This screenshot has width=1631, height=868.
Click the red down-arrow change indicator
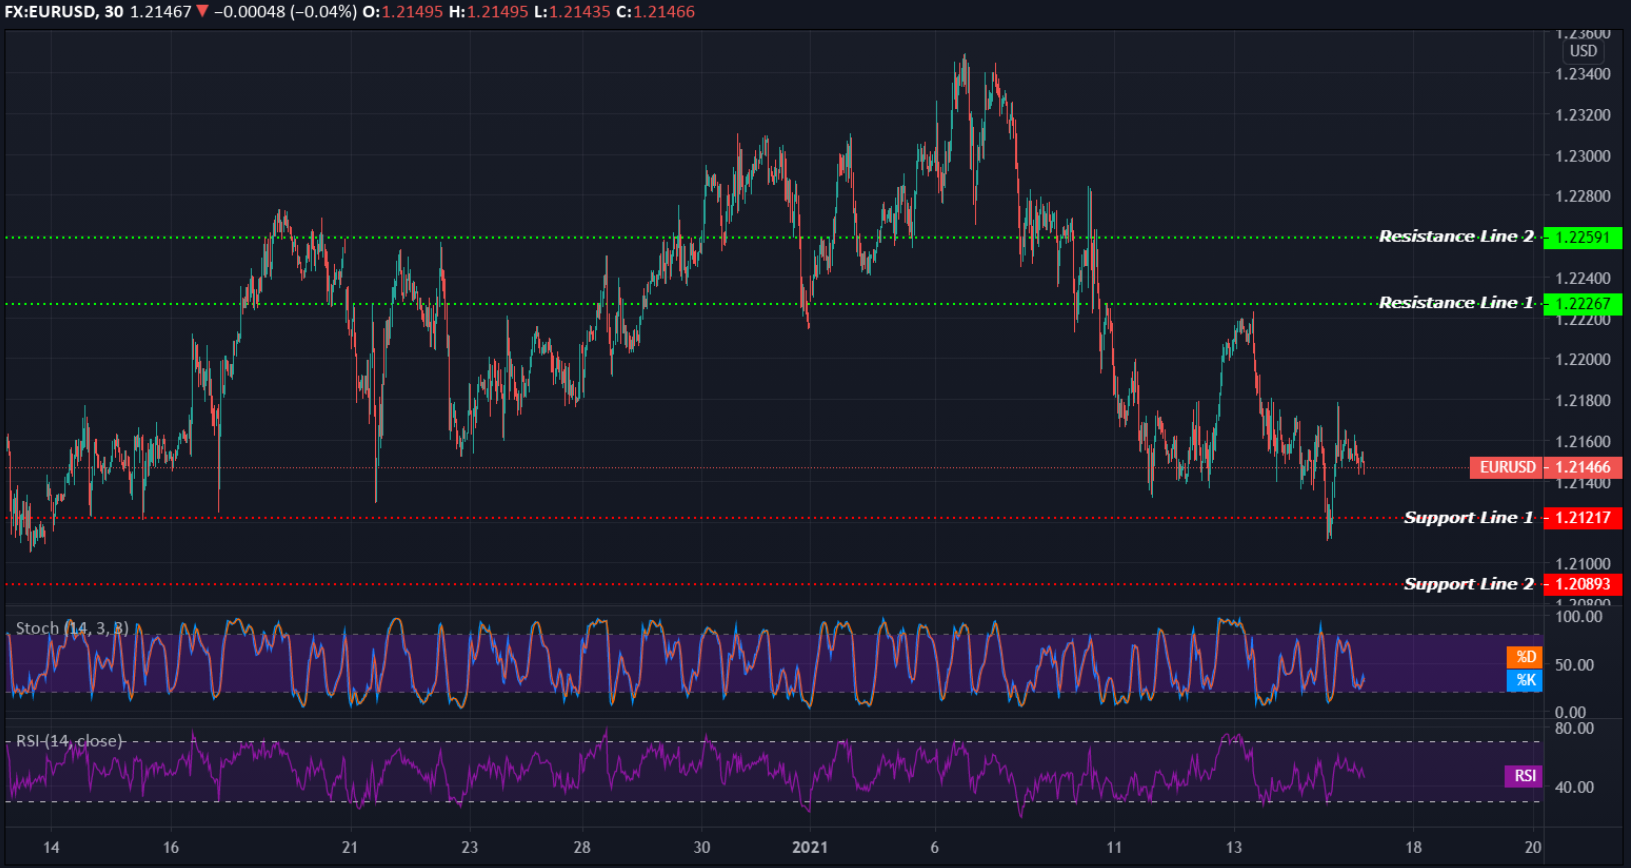202,11
